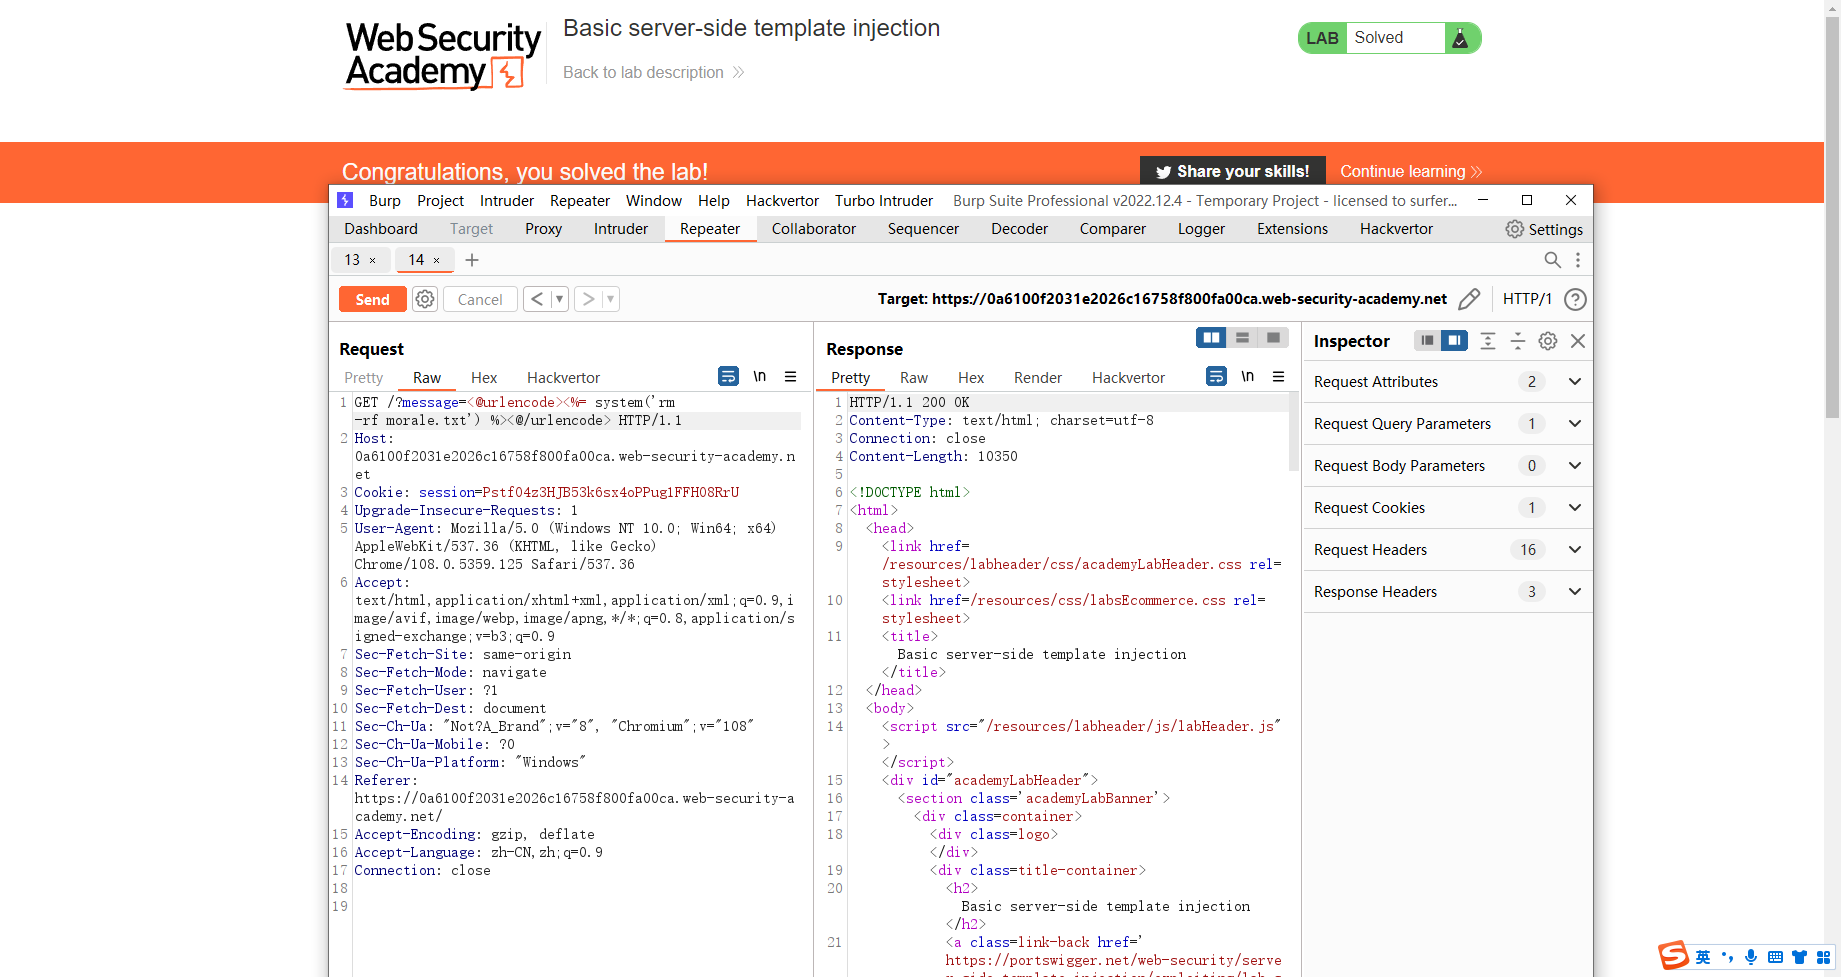
Task: Open Sogou skin shirt icon
Action: 1799,957
